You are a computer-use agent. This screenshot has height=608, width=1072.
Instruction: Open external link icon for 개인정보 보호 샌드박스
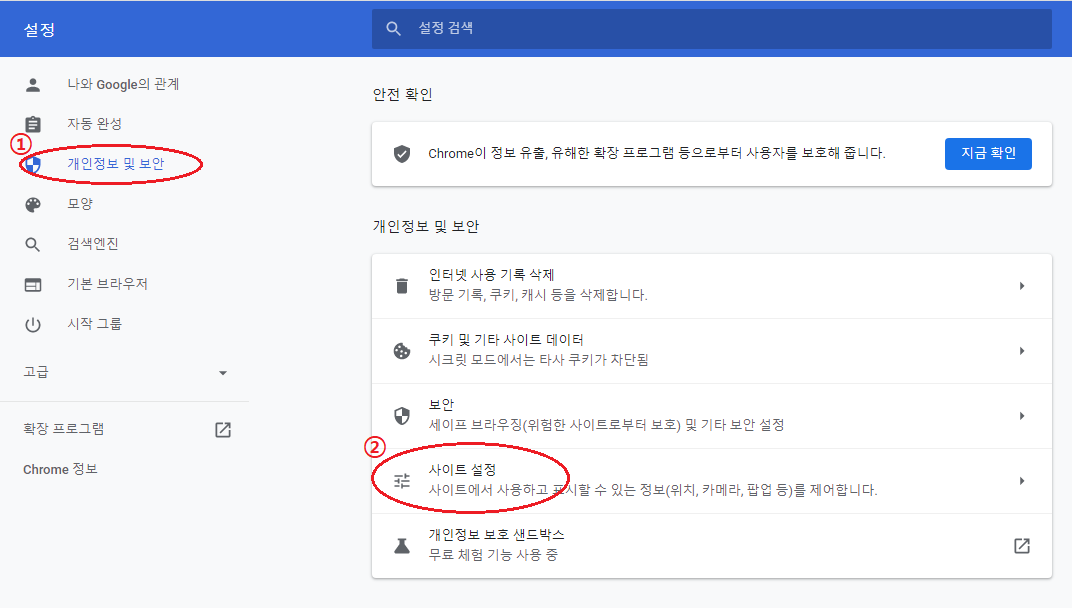[1021, 546]
